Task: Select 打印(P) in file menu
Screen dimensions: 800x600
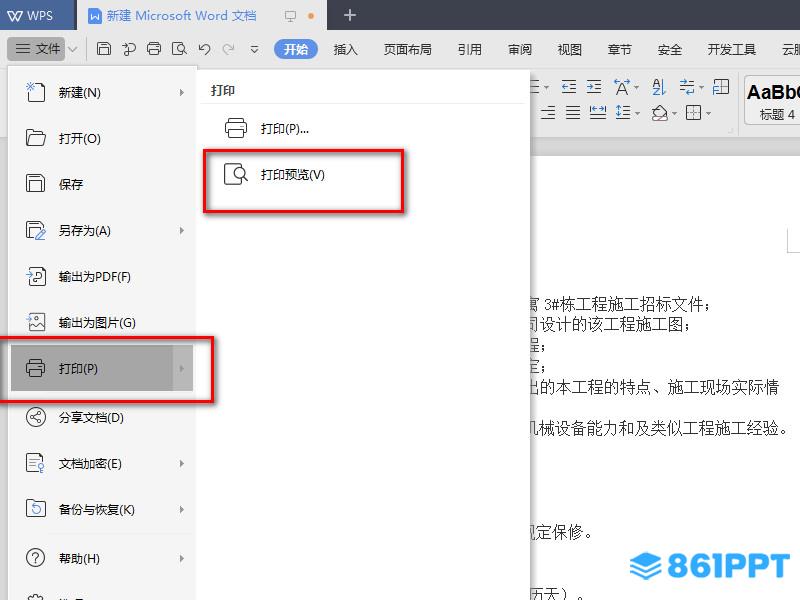Action: [x=102, y=368]
